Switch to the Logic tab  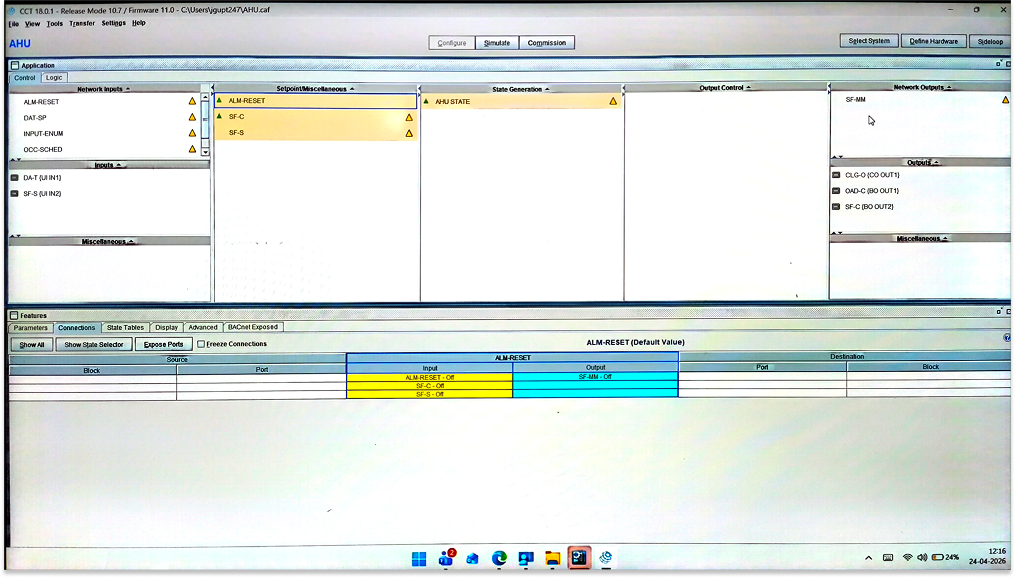click(x=54, y=78)
